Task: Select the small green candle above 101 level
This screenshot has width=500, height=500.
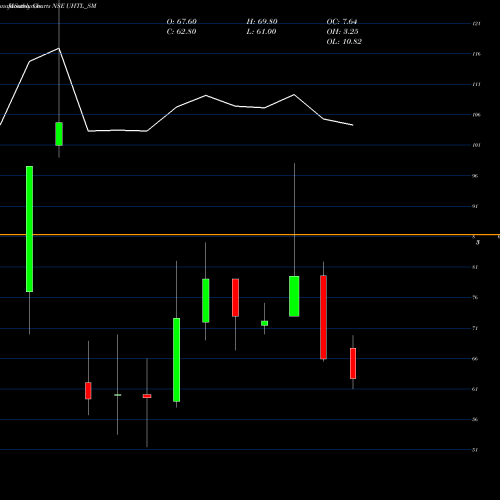Action: 59,134
